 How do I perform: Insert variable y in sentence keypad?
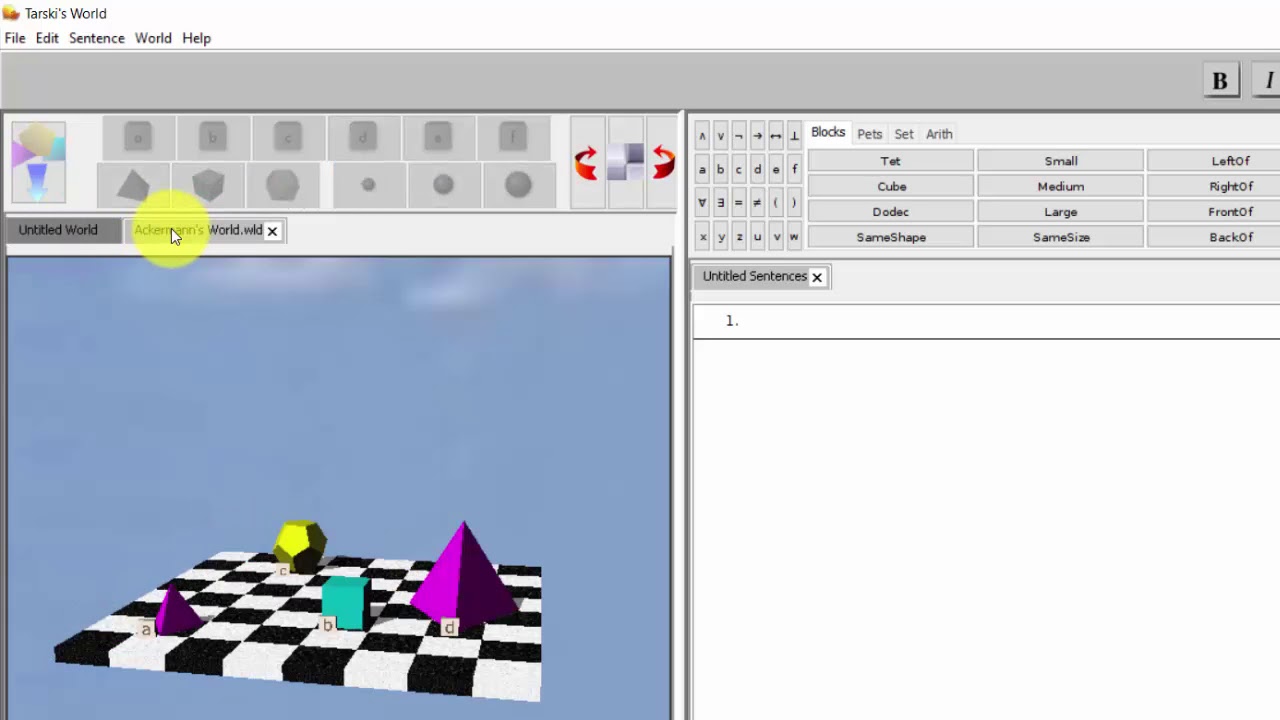[720, 237]
